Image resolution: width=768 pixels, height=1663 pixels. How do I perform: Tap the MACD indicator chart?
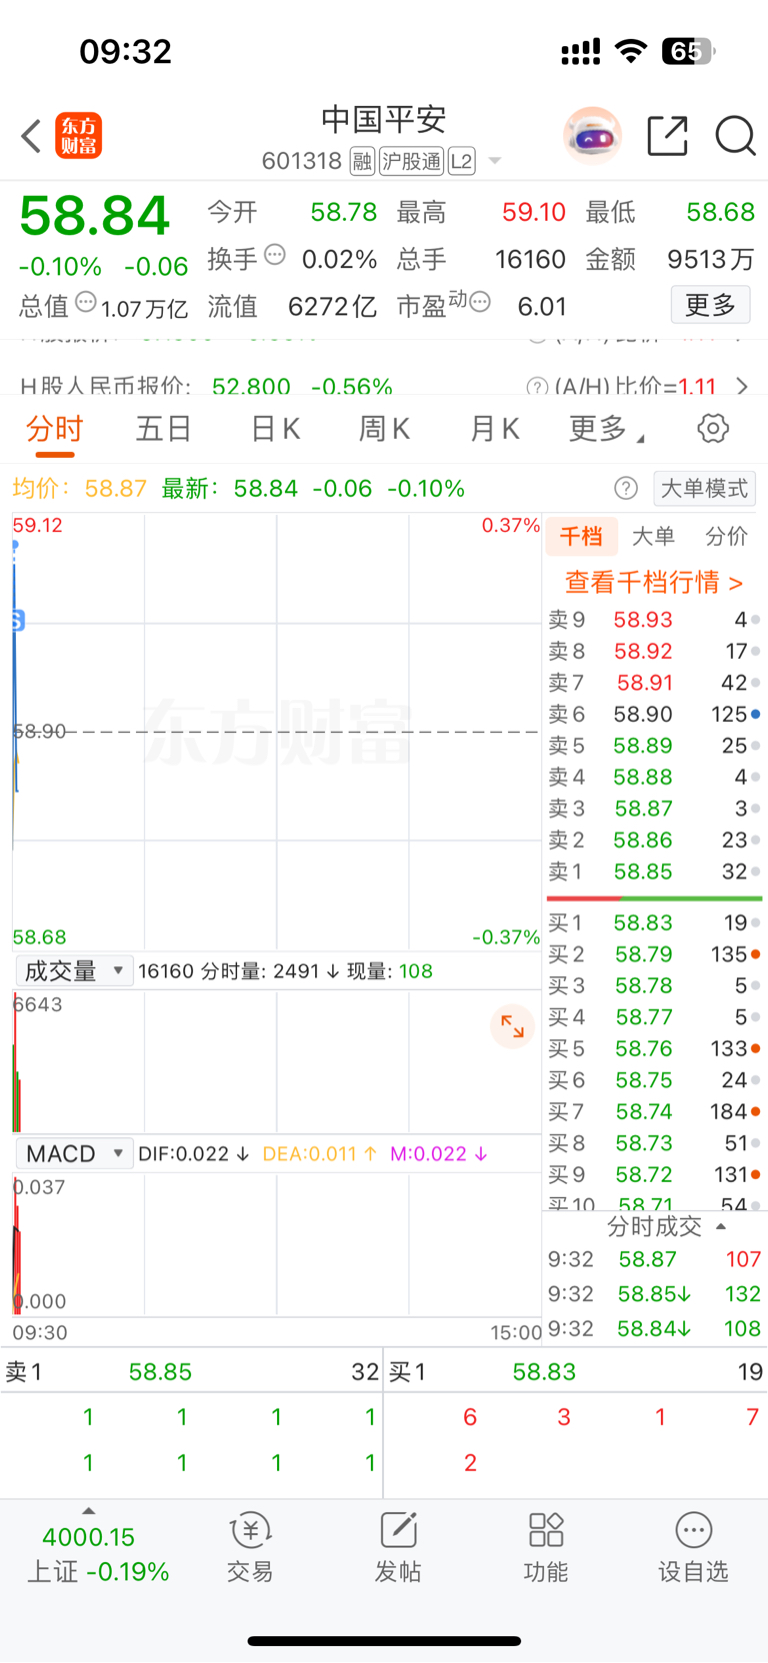(277, 1245)
